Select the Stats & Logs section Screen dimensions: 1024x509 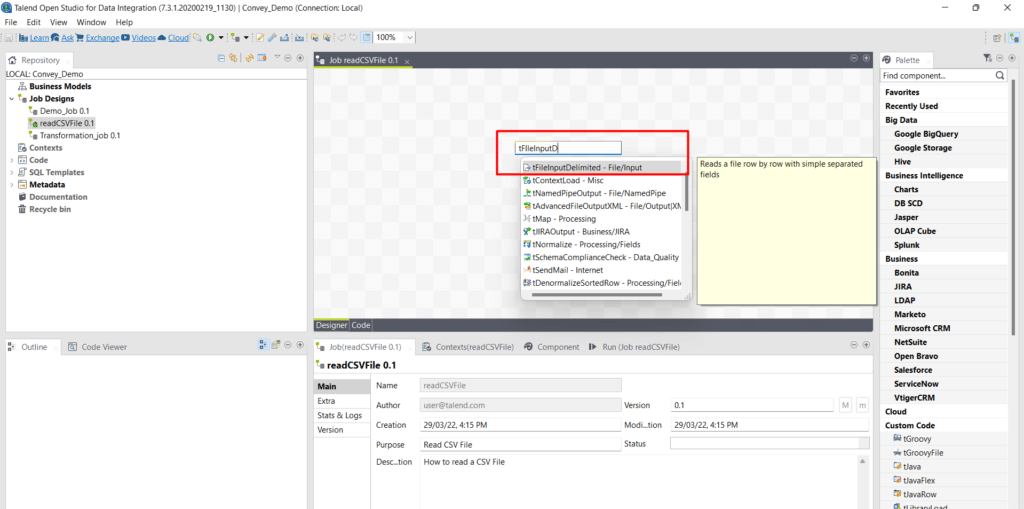[x=342, y=416]
